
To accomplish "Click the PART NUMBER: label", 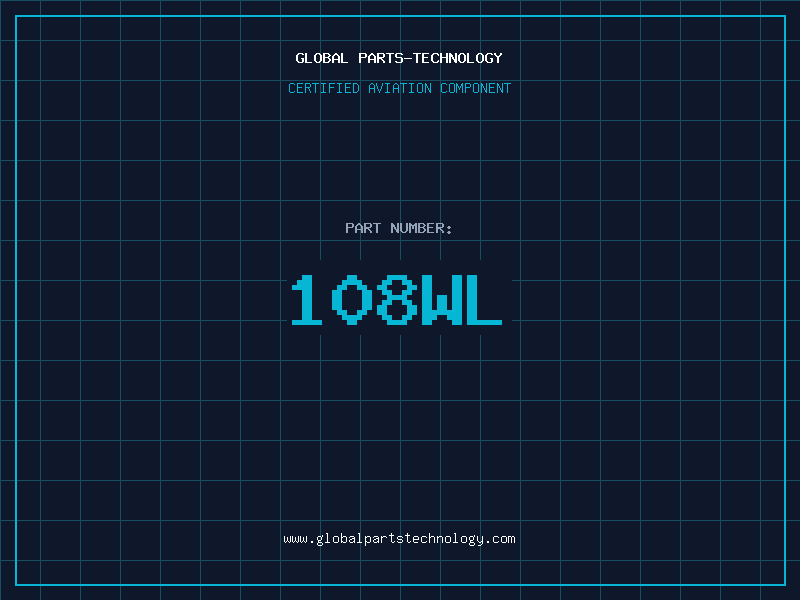I will pyautogui.click(x=399, y=228).
